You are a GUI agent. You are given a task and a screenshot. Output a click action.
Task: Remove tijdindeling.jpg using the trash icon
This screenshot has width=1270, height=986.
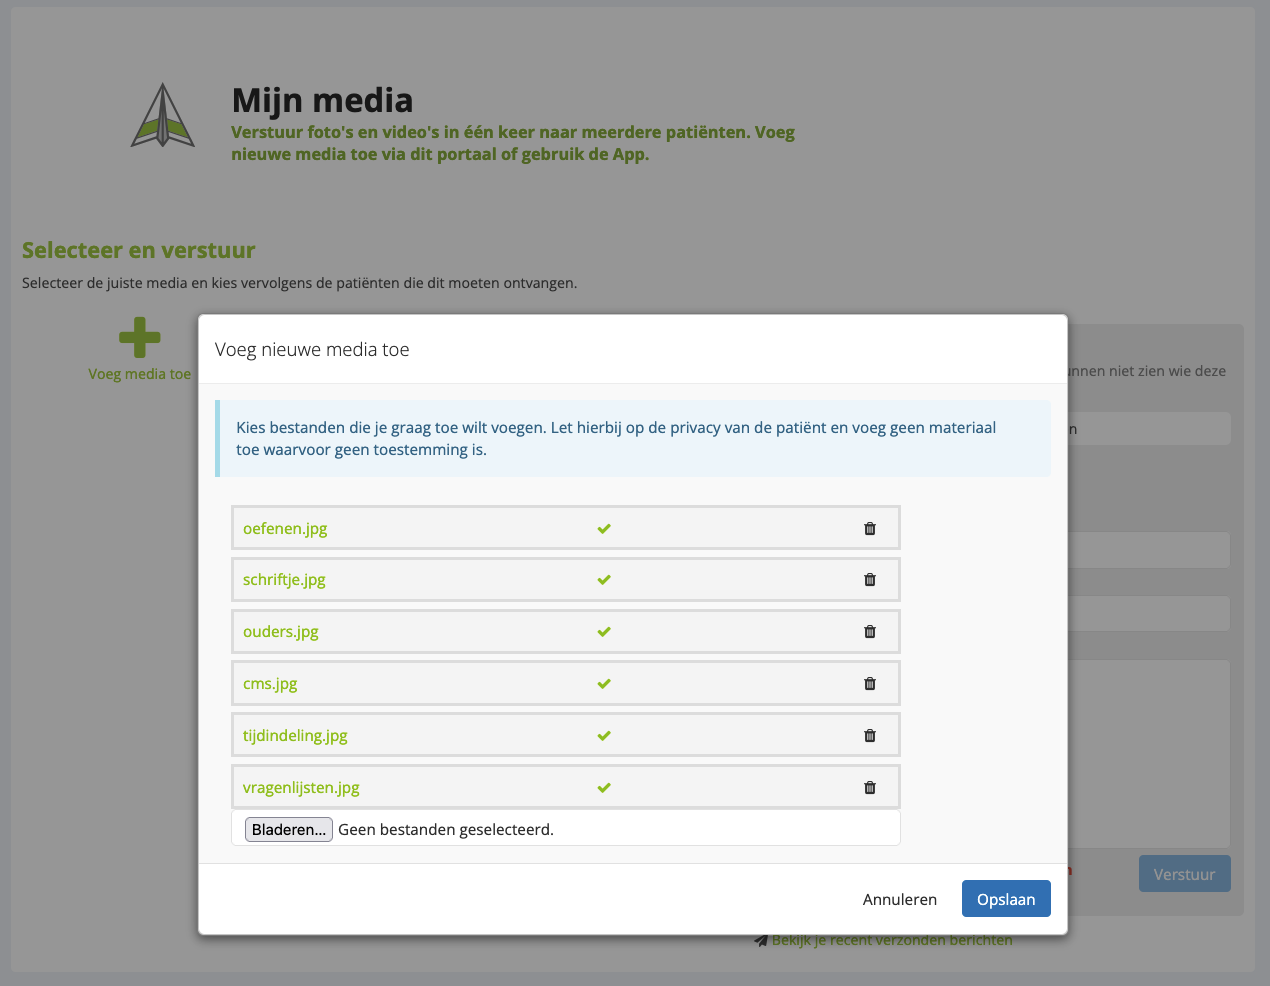click(870, 736)
